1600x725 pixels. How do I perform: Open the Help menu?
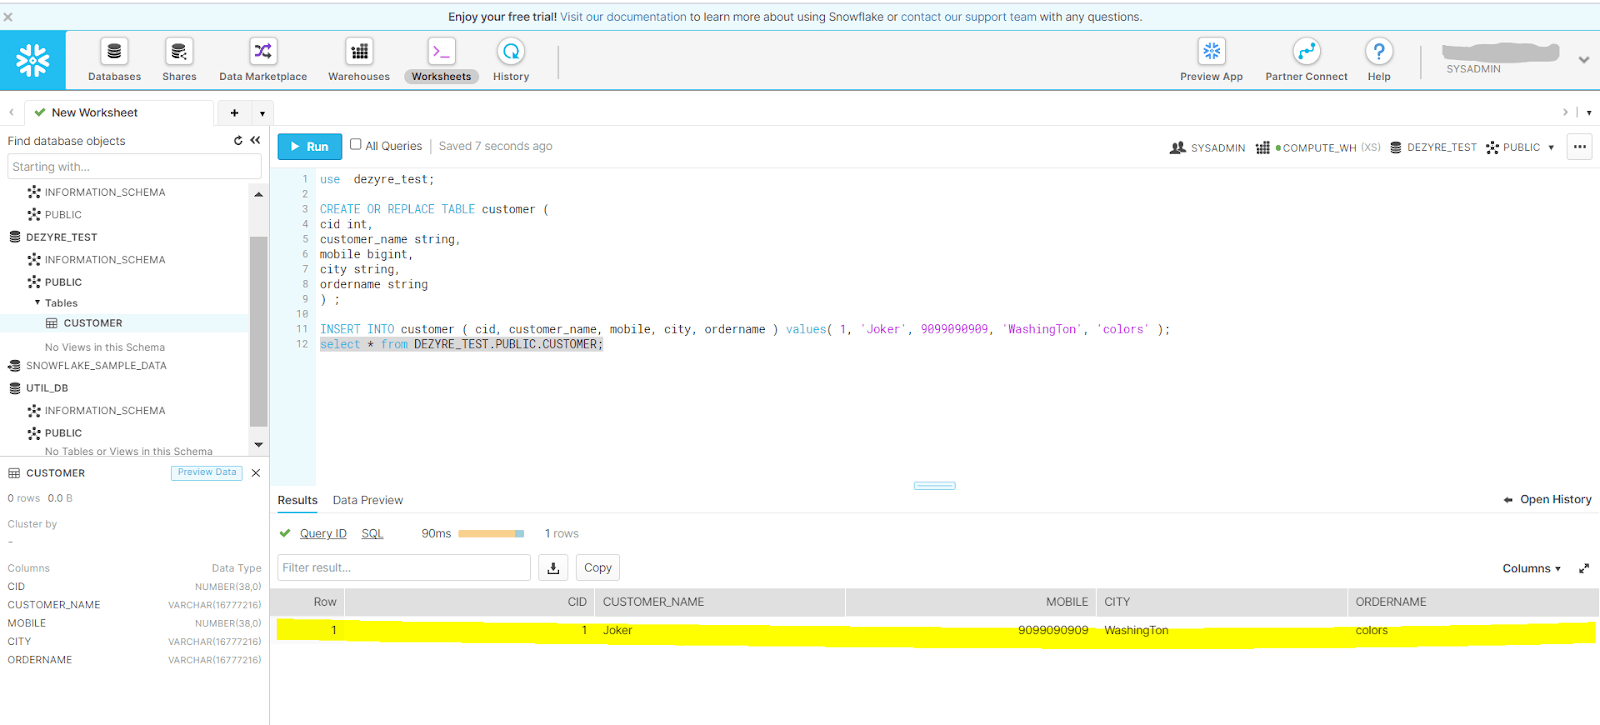(x=1379, y=60)
